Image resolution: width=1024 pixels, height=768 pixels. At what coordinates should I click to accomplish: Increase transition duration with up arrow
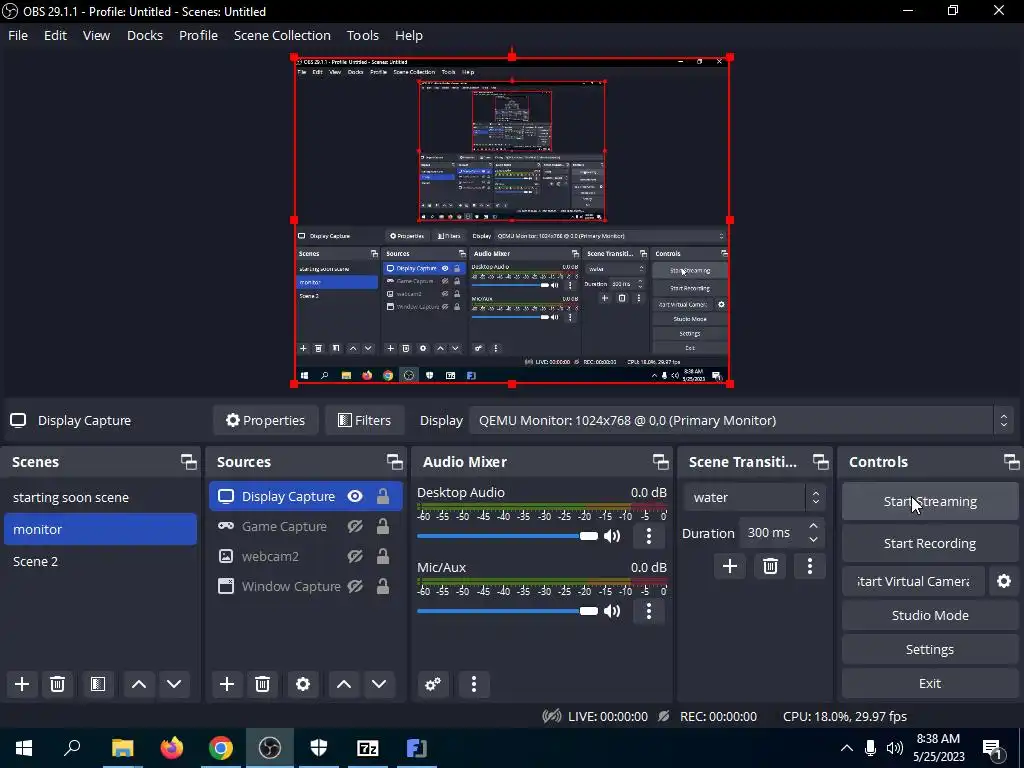(813, 526)
